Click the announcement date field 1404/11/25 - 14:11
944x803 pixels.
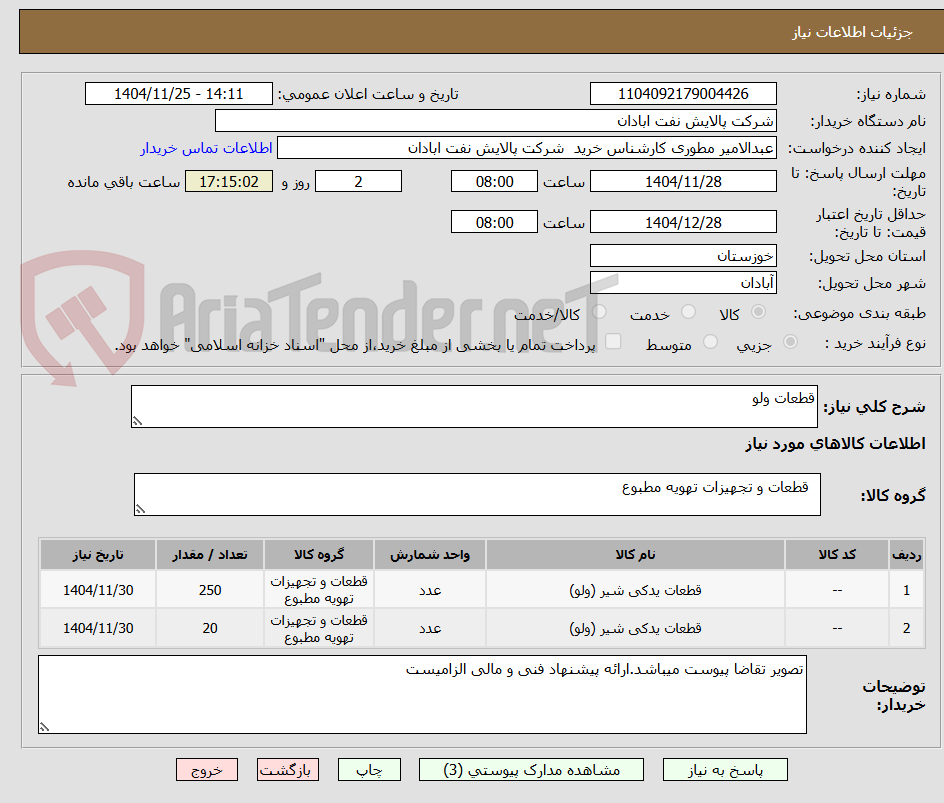point(179,94)
